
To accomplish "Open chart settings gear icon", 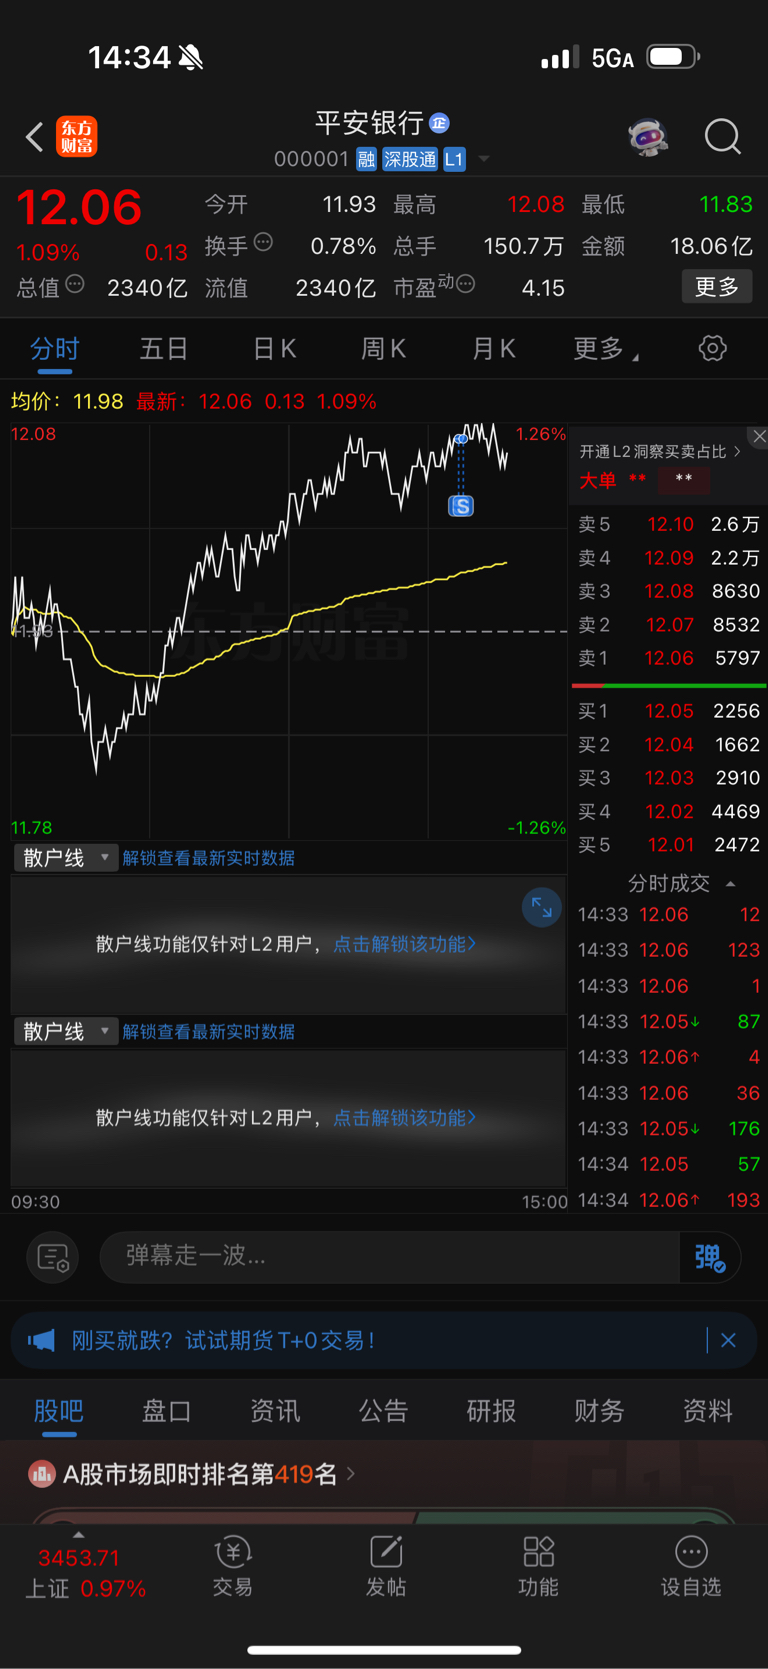I will tap(712, 348).
